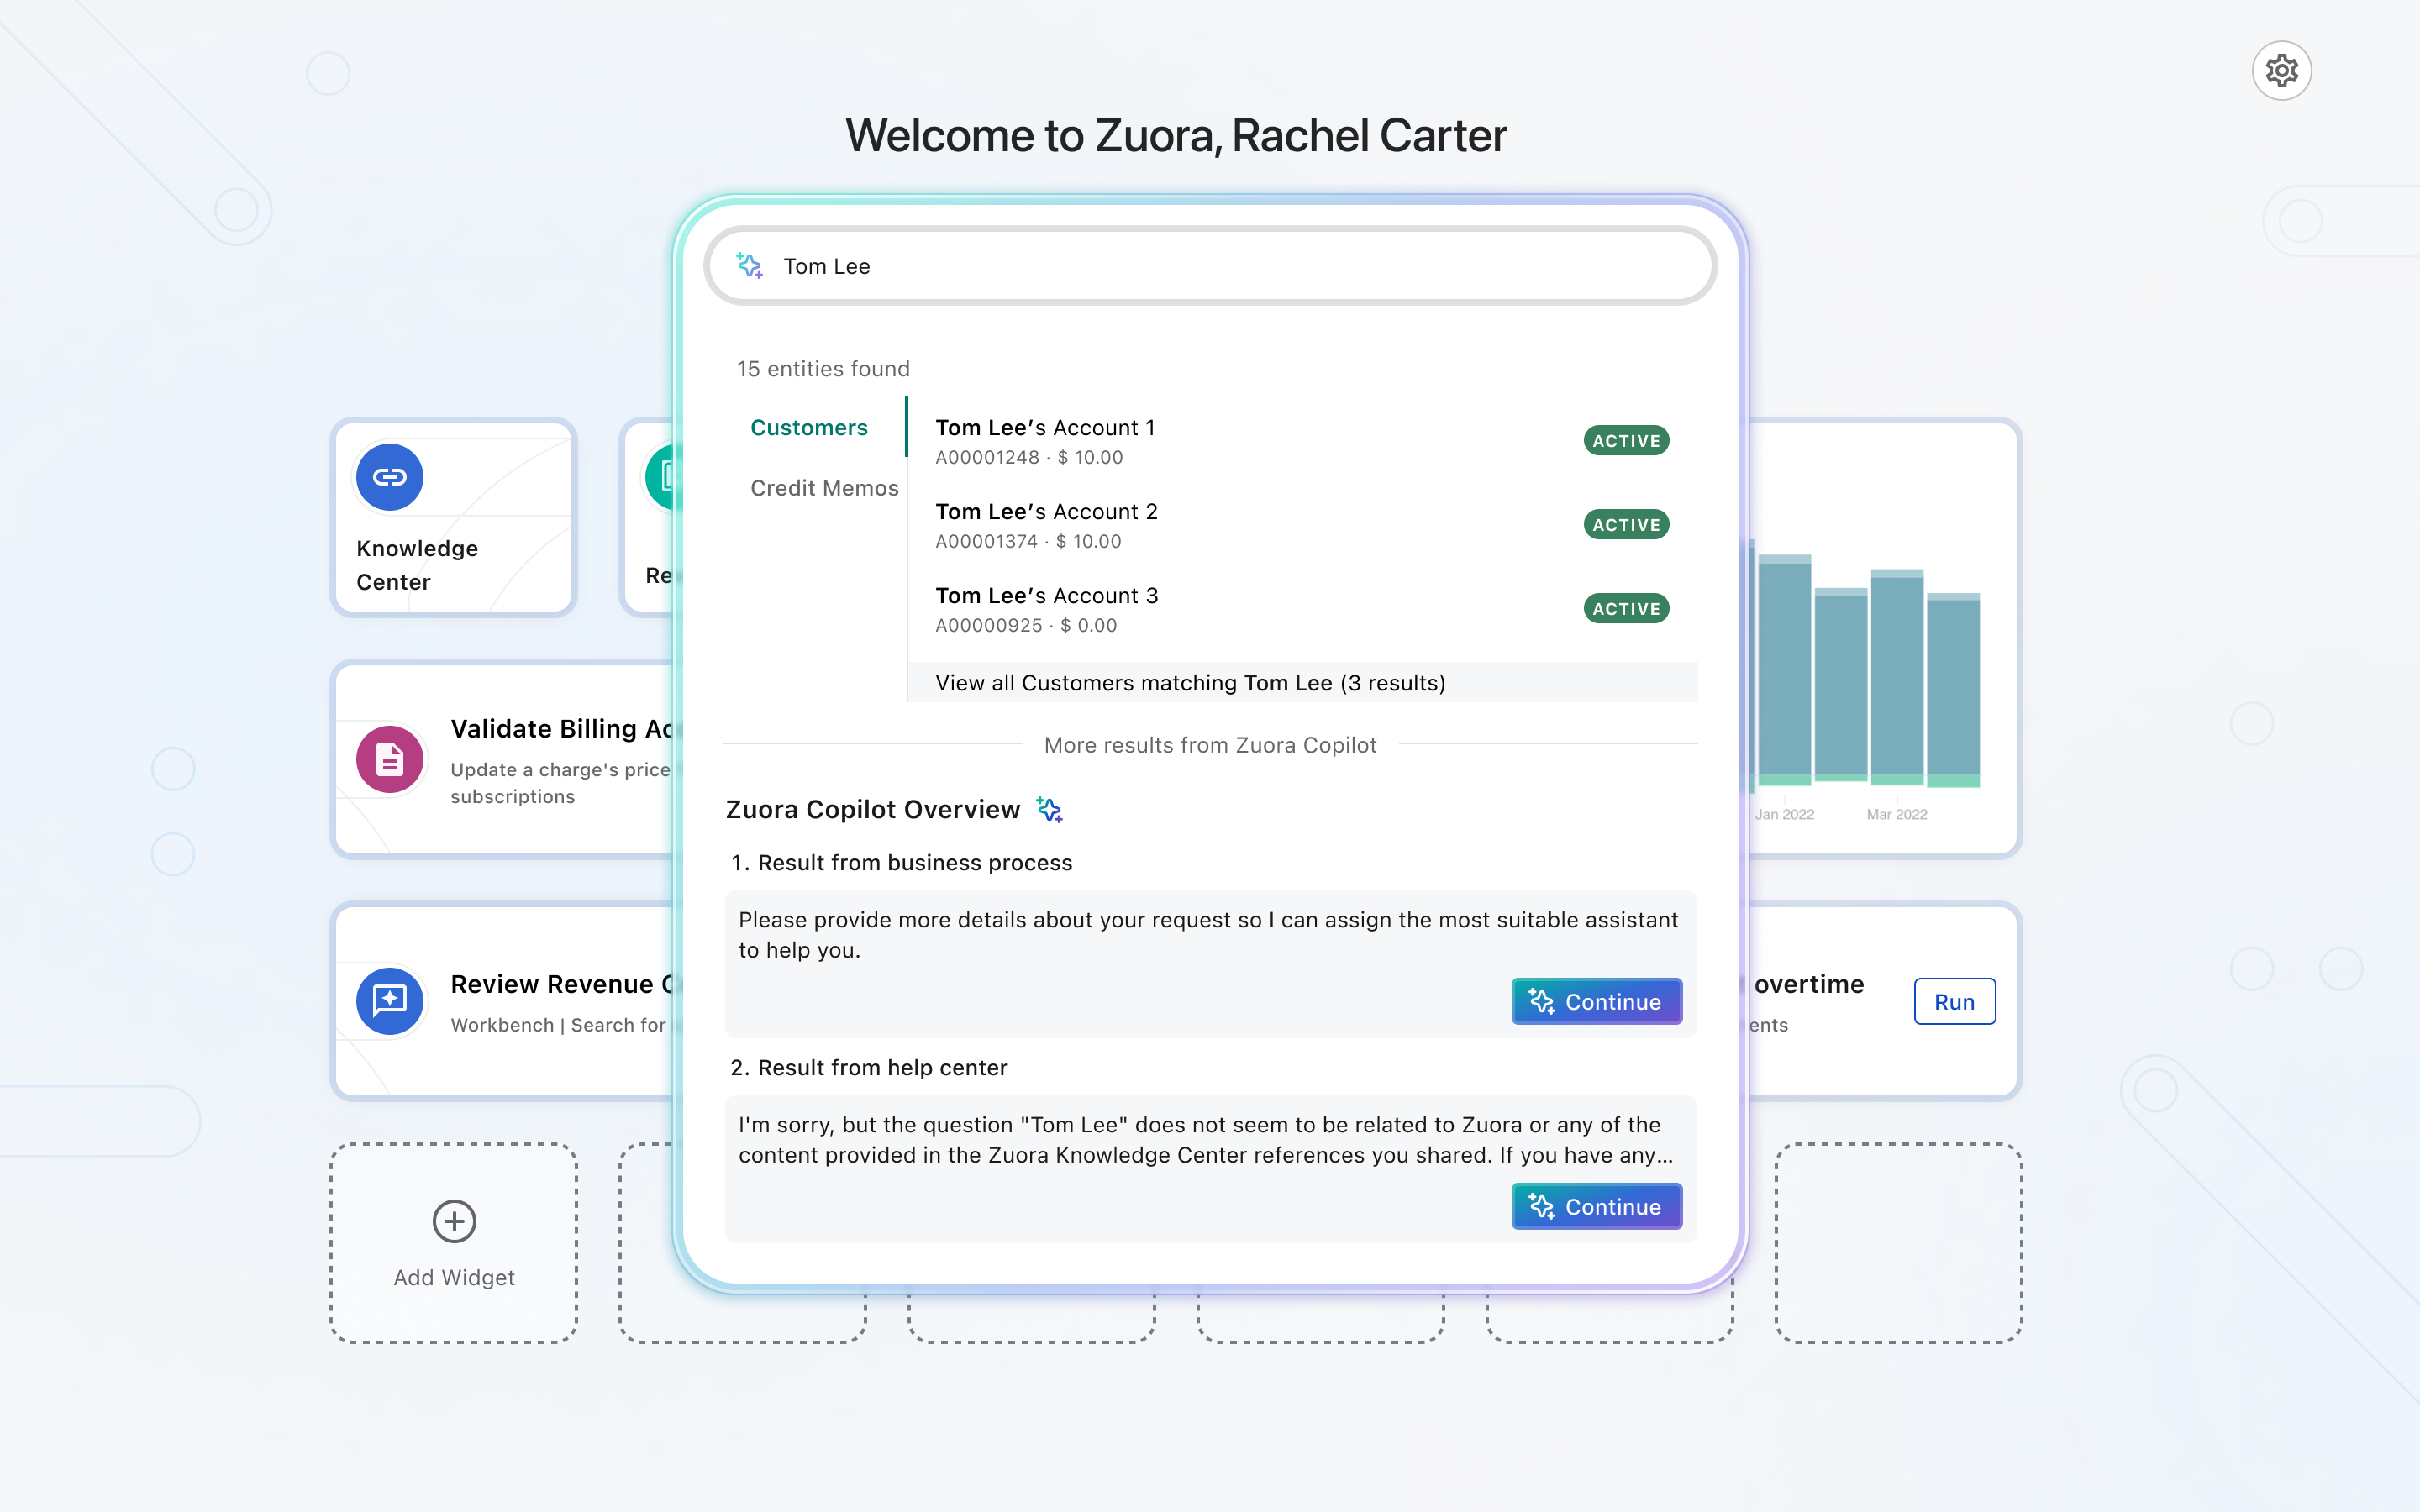The image size is (2420, 1512).
Task: Switch to the Credit Memos tab
Action: tap(824, 488)
